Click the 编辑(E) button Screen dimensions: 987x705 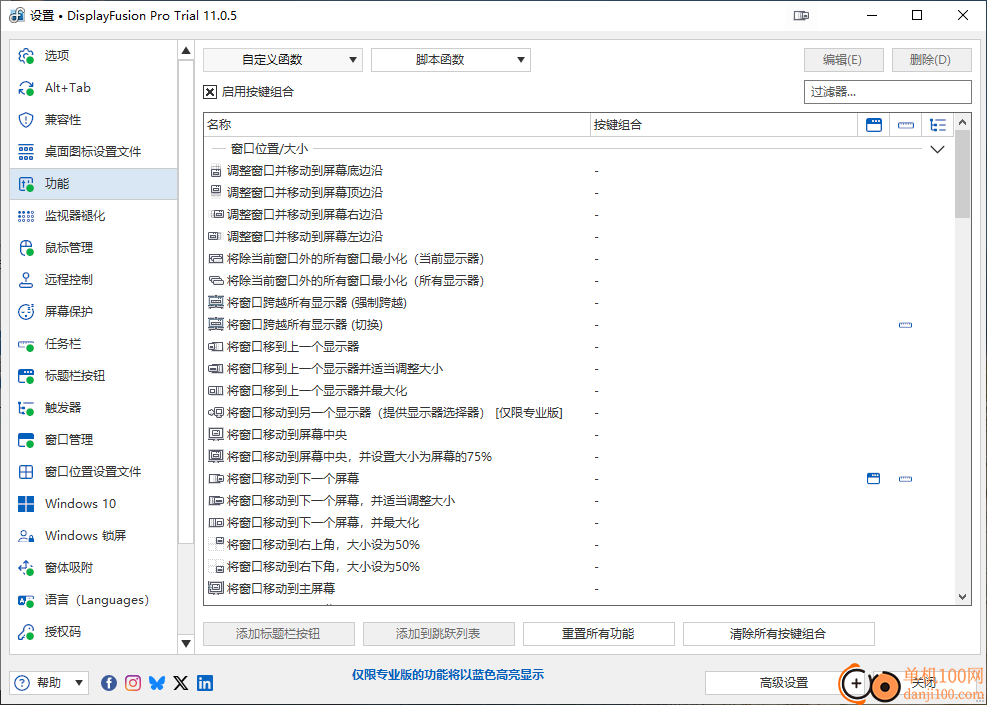pyautogui.click(x=843, y=60)
